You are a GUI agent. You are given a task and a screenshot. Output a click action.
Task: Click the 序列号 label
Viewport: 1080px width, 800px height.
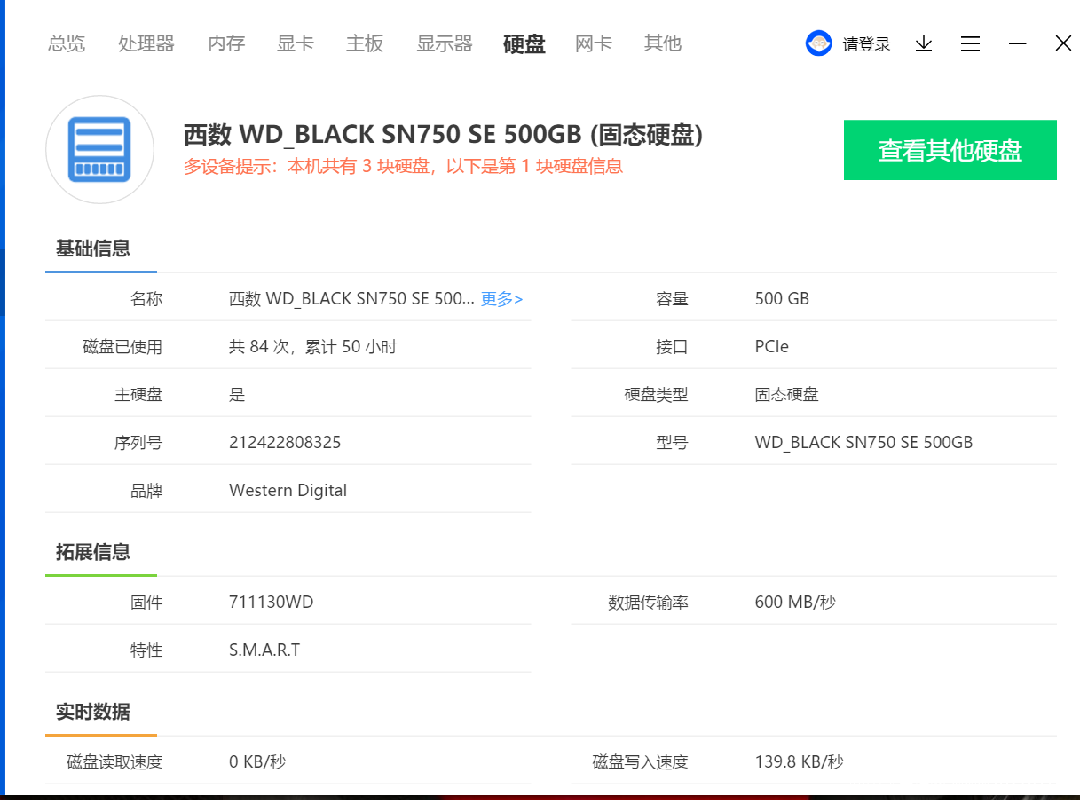pyautogui.click(x=138, y=442)
